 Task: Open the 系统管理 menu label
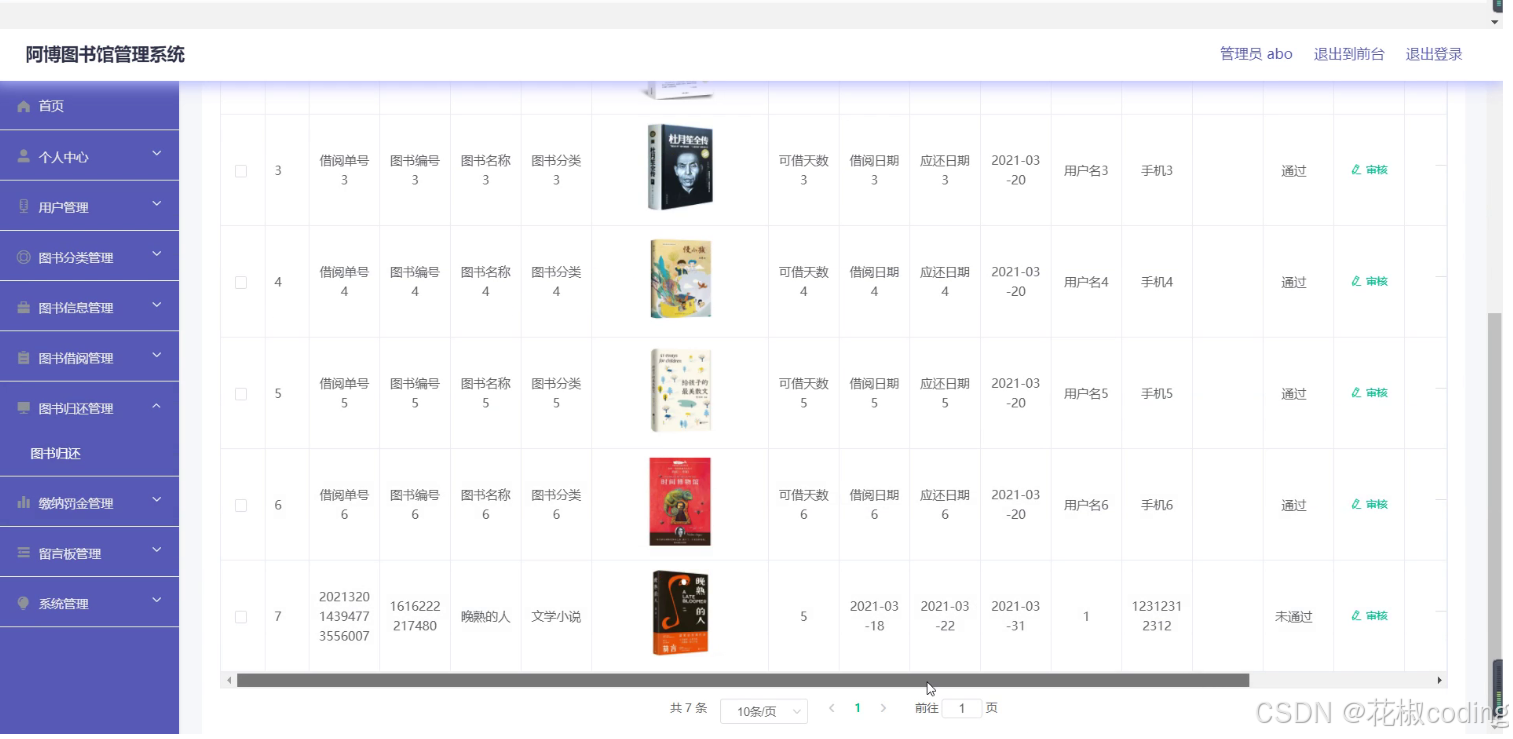coord(63,603)
